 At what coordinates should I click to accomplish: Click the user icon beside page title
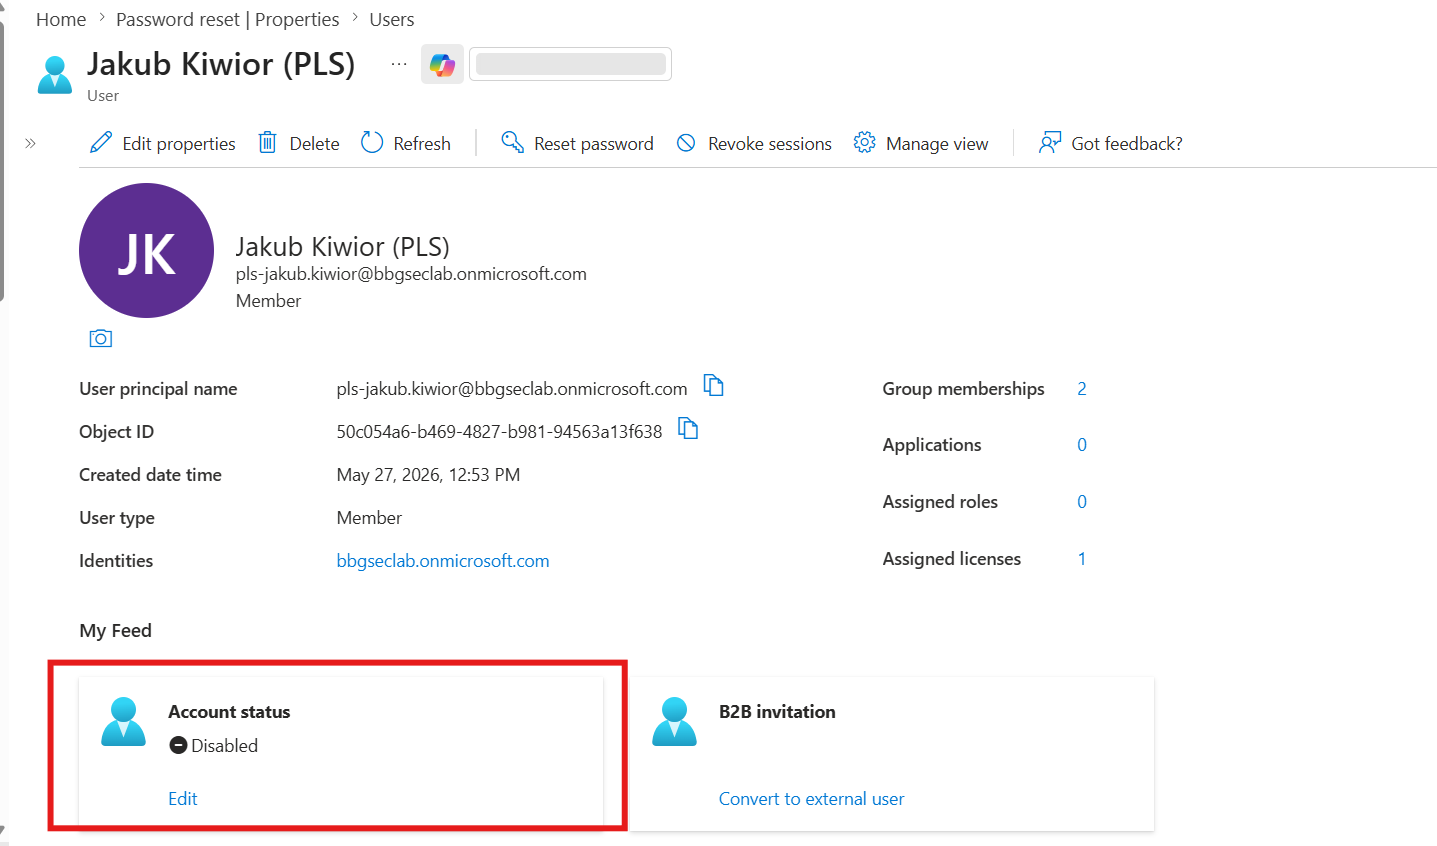(55, 75)
